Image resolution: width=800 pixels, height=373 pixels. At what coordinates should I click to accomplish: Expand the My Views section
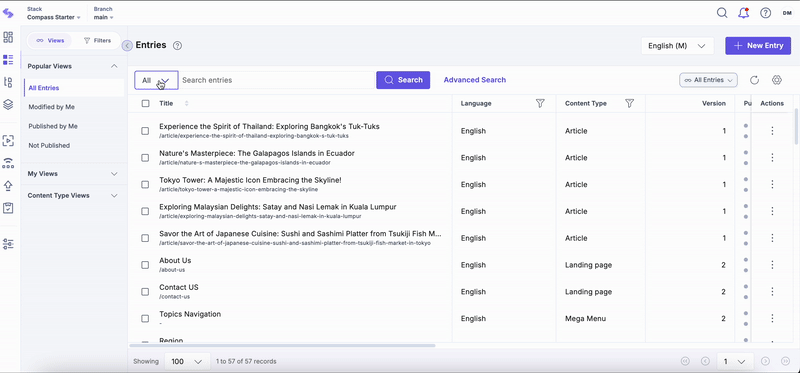(x=114, y=174)
